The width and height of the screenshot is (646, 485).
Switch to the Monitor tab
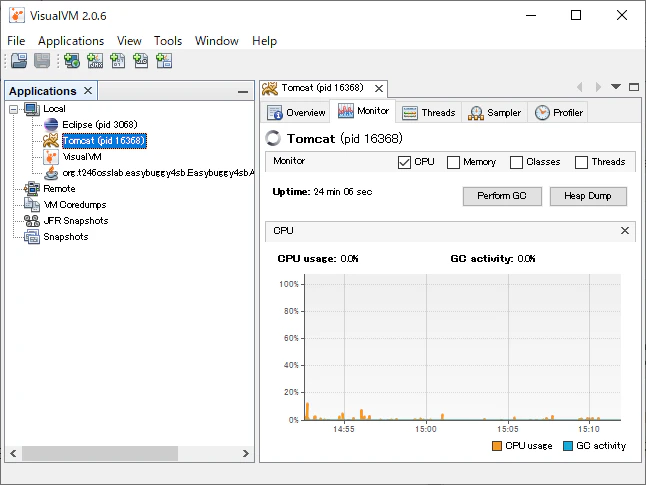[x=363, y=111]
